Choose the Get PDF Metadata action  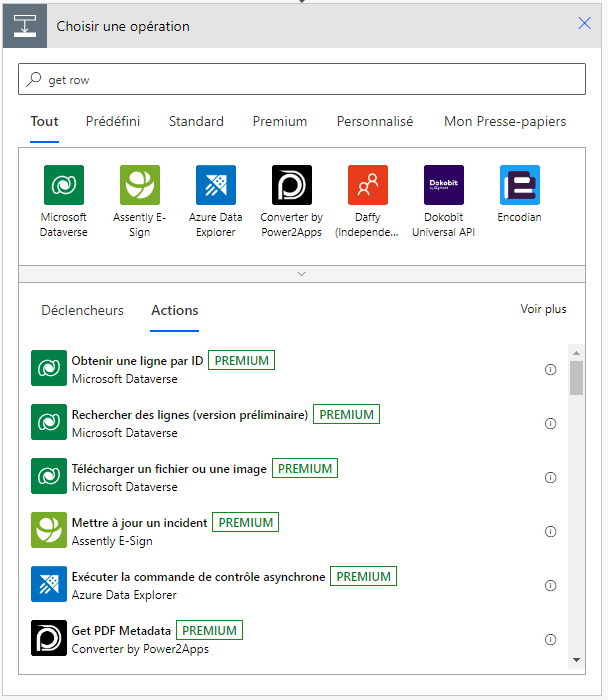(295, 639)
